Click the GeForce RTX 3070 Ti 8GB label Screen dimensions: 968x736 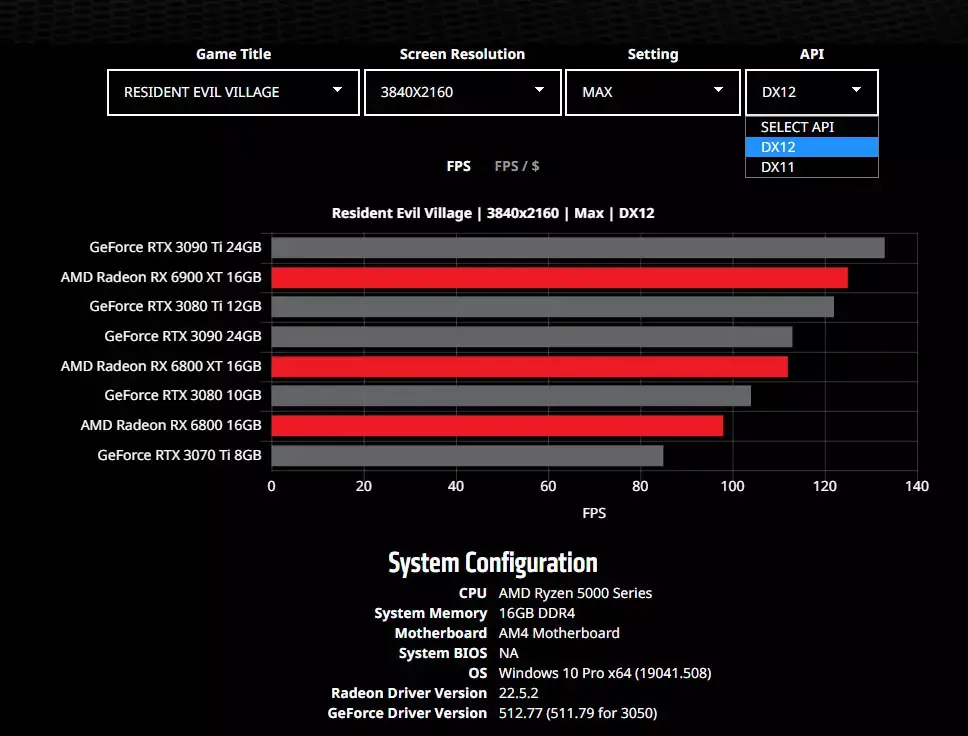pos(179,455)
